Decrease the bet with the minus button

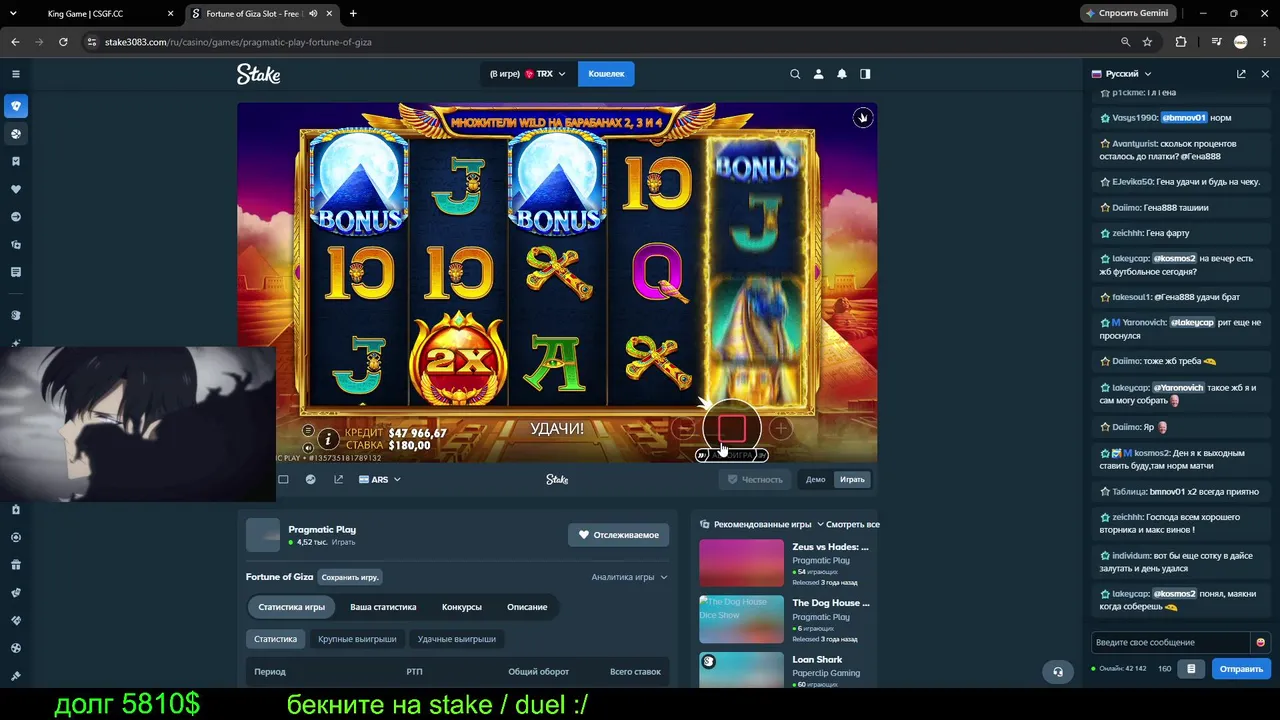click(684, 429)
